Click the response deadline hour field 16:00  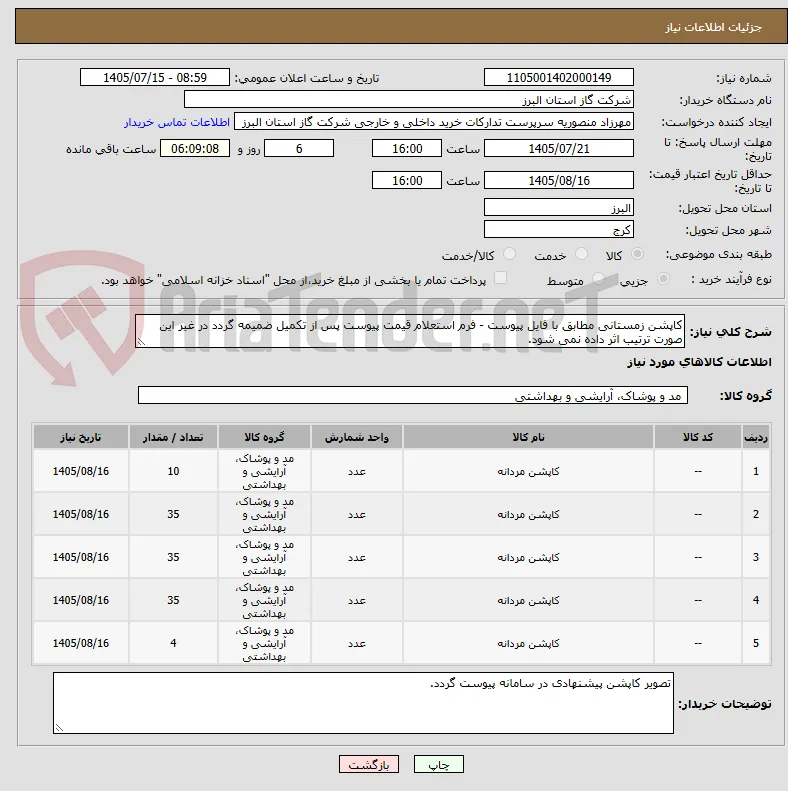[x=407, y=148]
